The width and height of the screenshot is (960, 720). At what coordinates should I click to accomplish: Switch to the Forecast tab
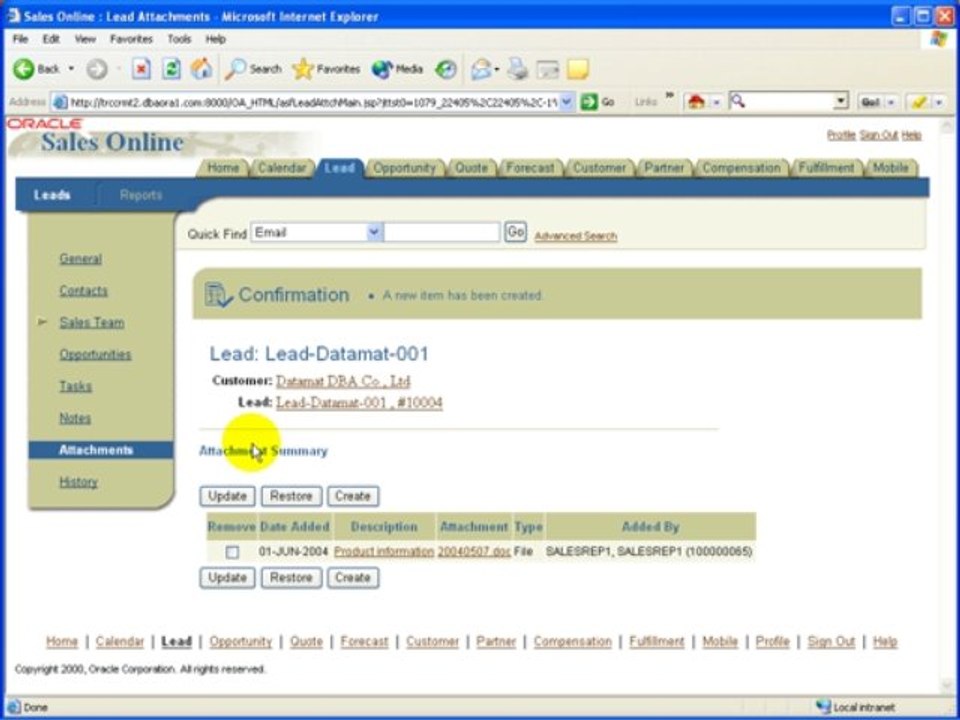pyautogui.click(x=530, y=168)
